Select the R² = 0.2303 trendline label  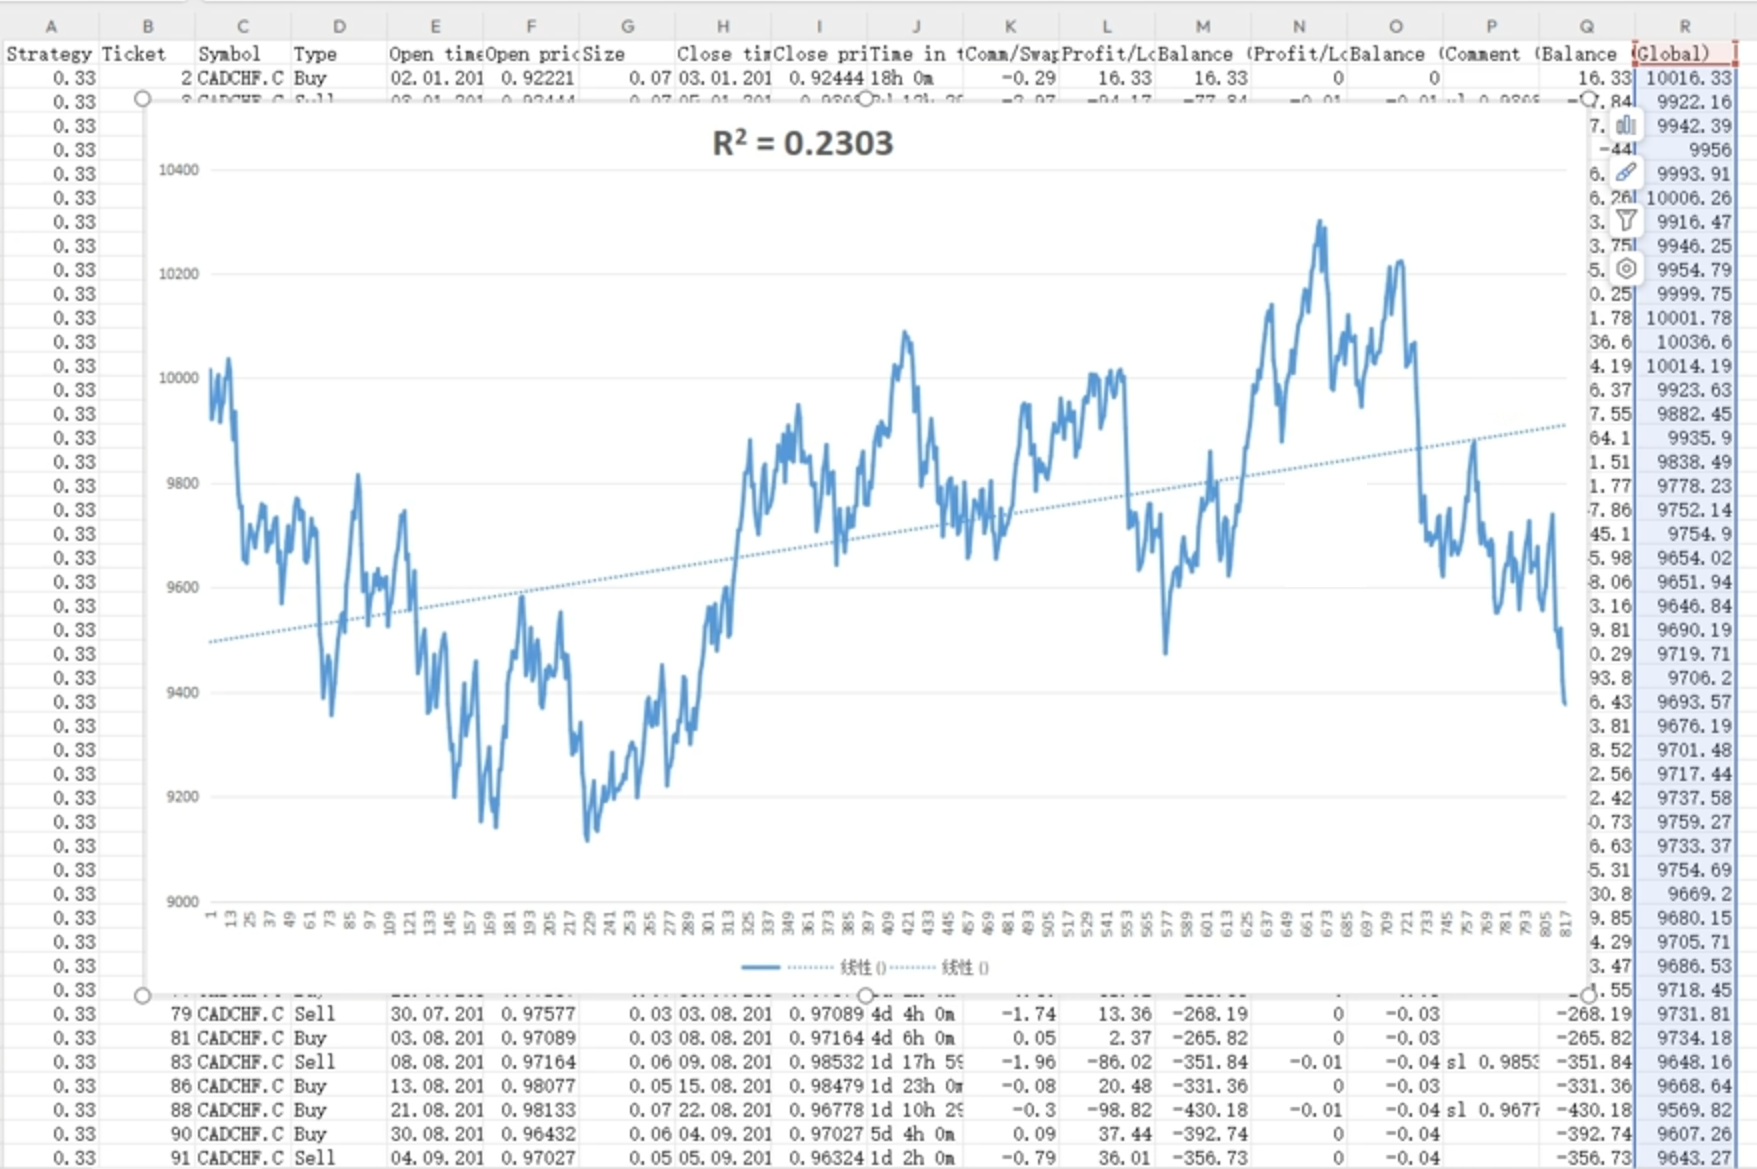(x=802, y=143)
